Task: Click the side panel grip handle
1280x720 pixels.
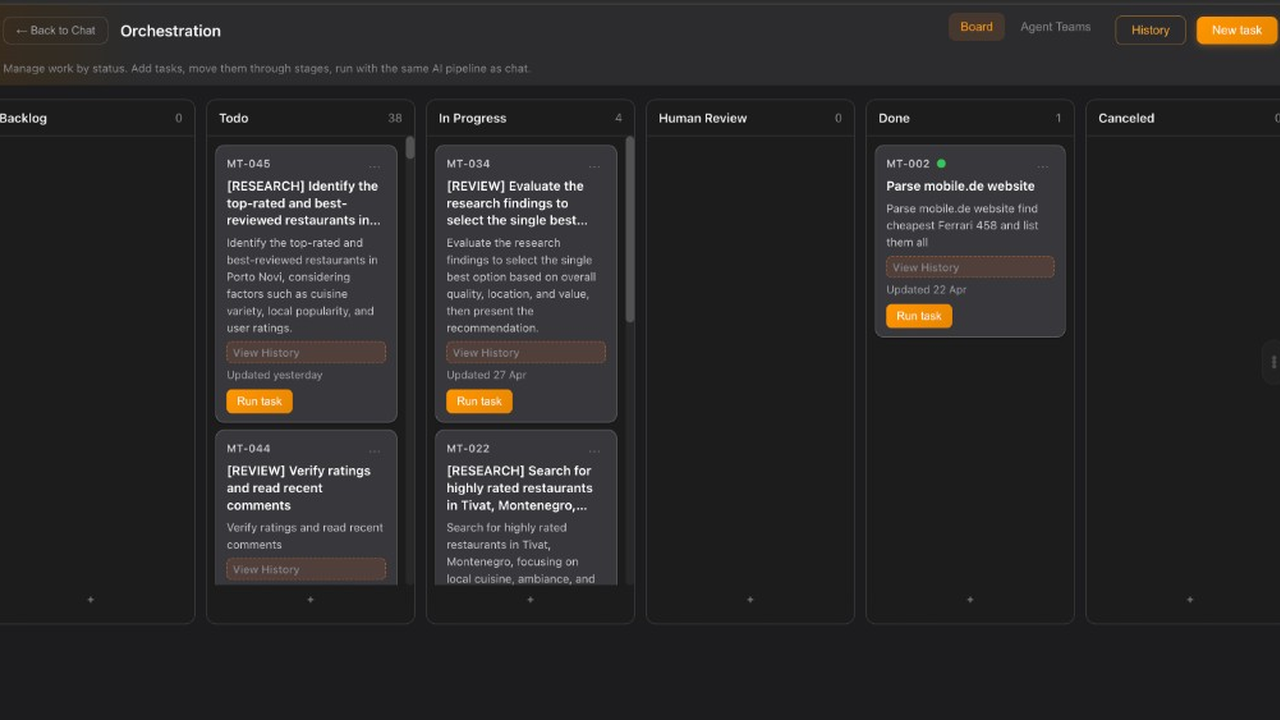Action: [1273, 362]
